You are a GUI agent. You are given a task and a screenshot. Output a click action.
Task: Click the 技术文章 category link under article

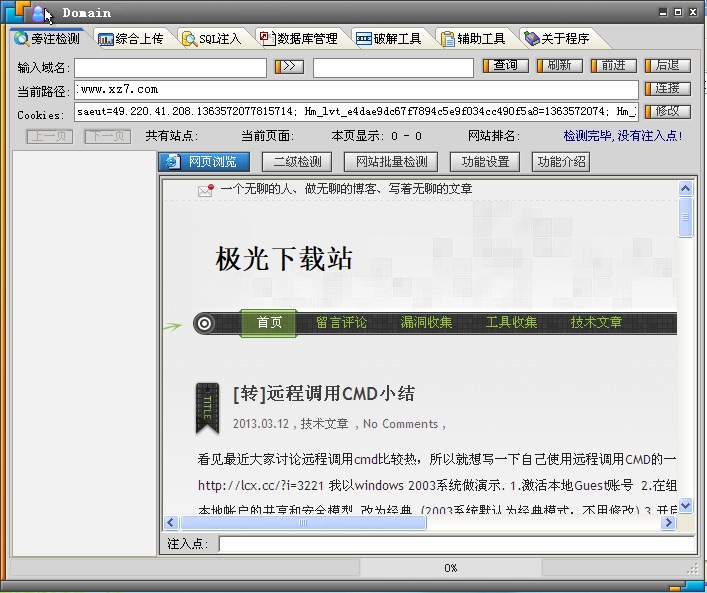click(x=324, y=424)
